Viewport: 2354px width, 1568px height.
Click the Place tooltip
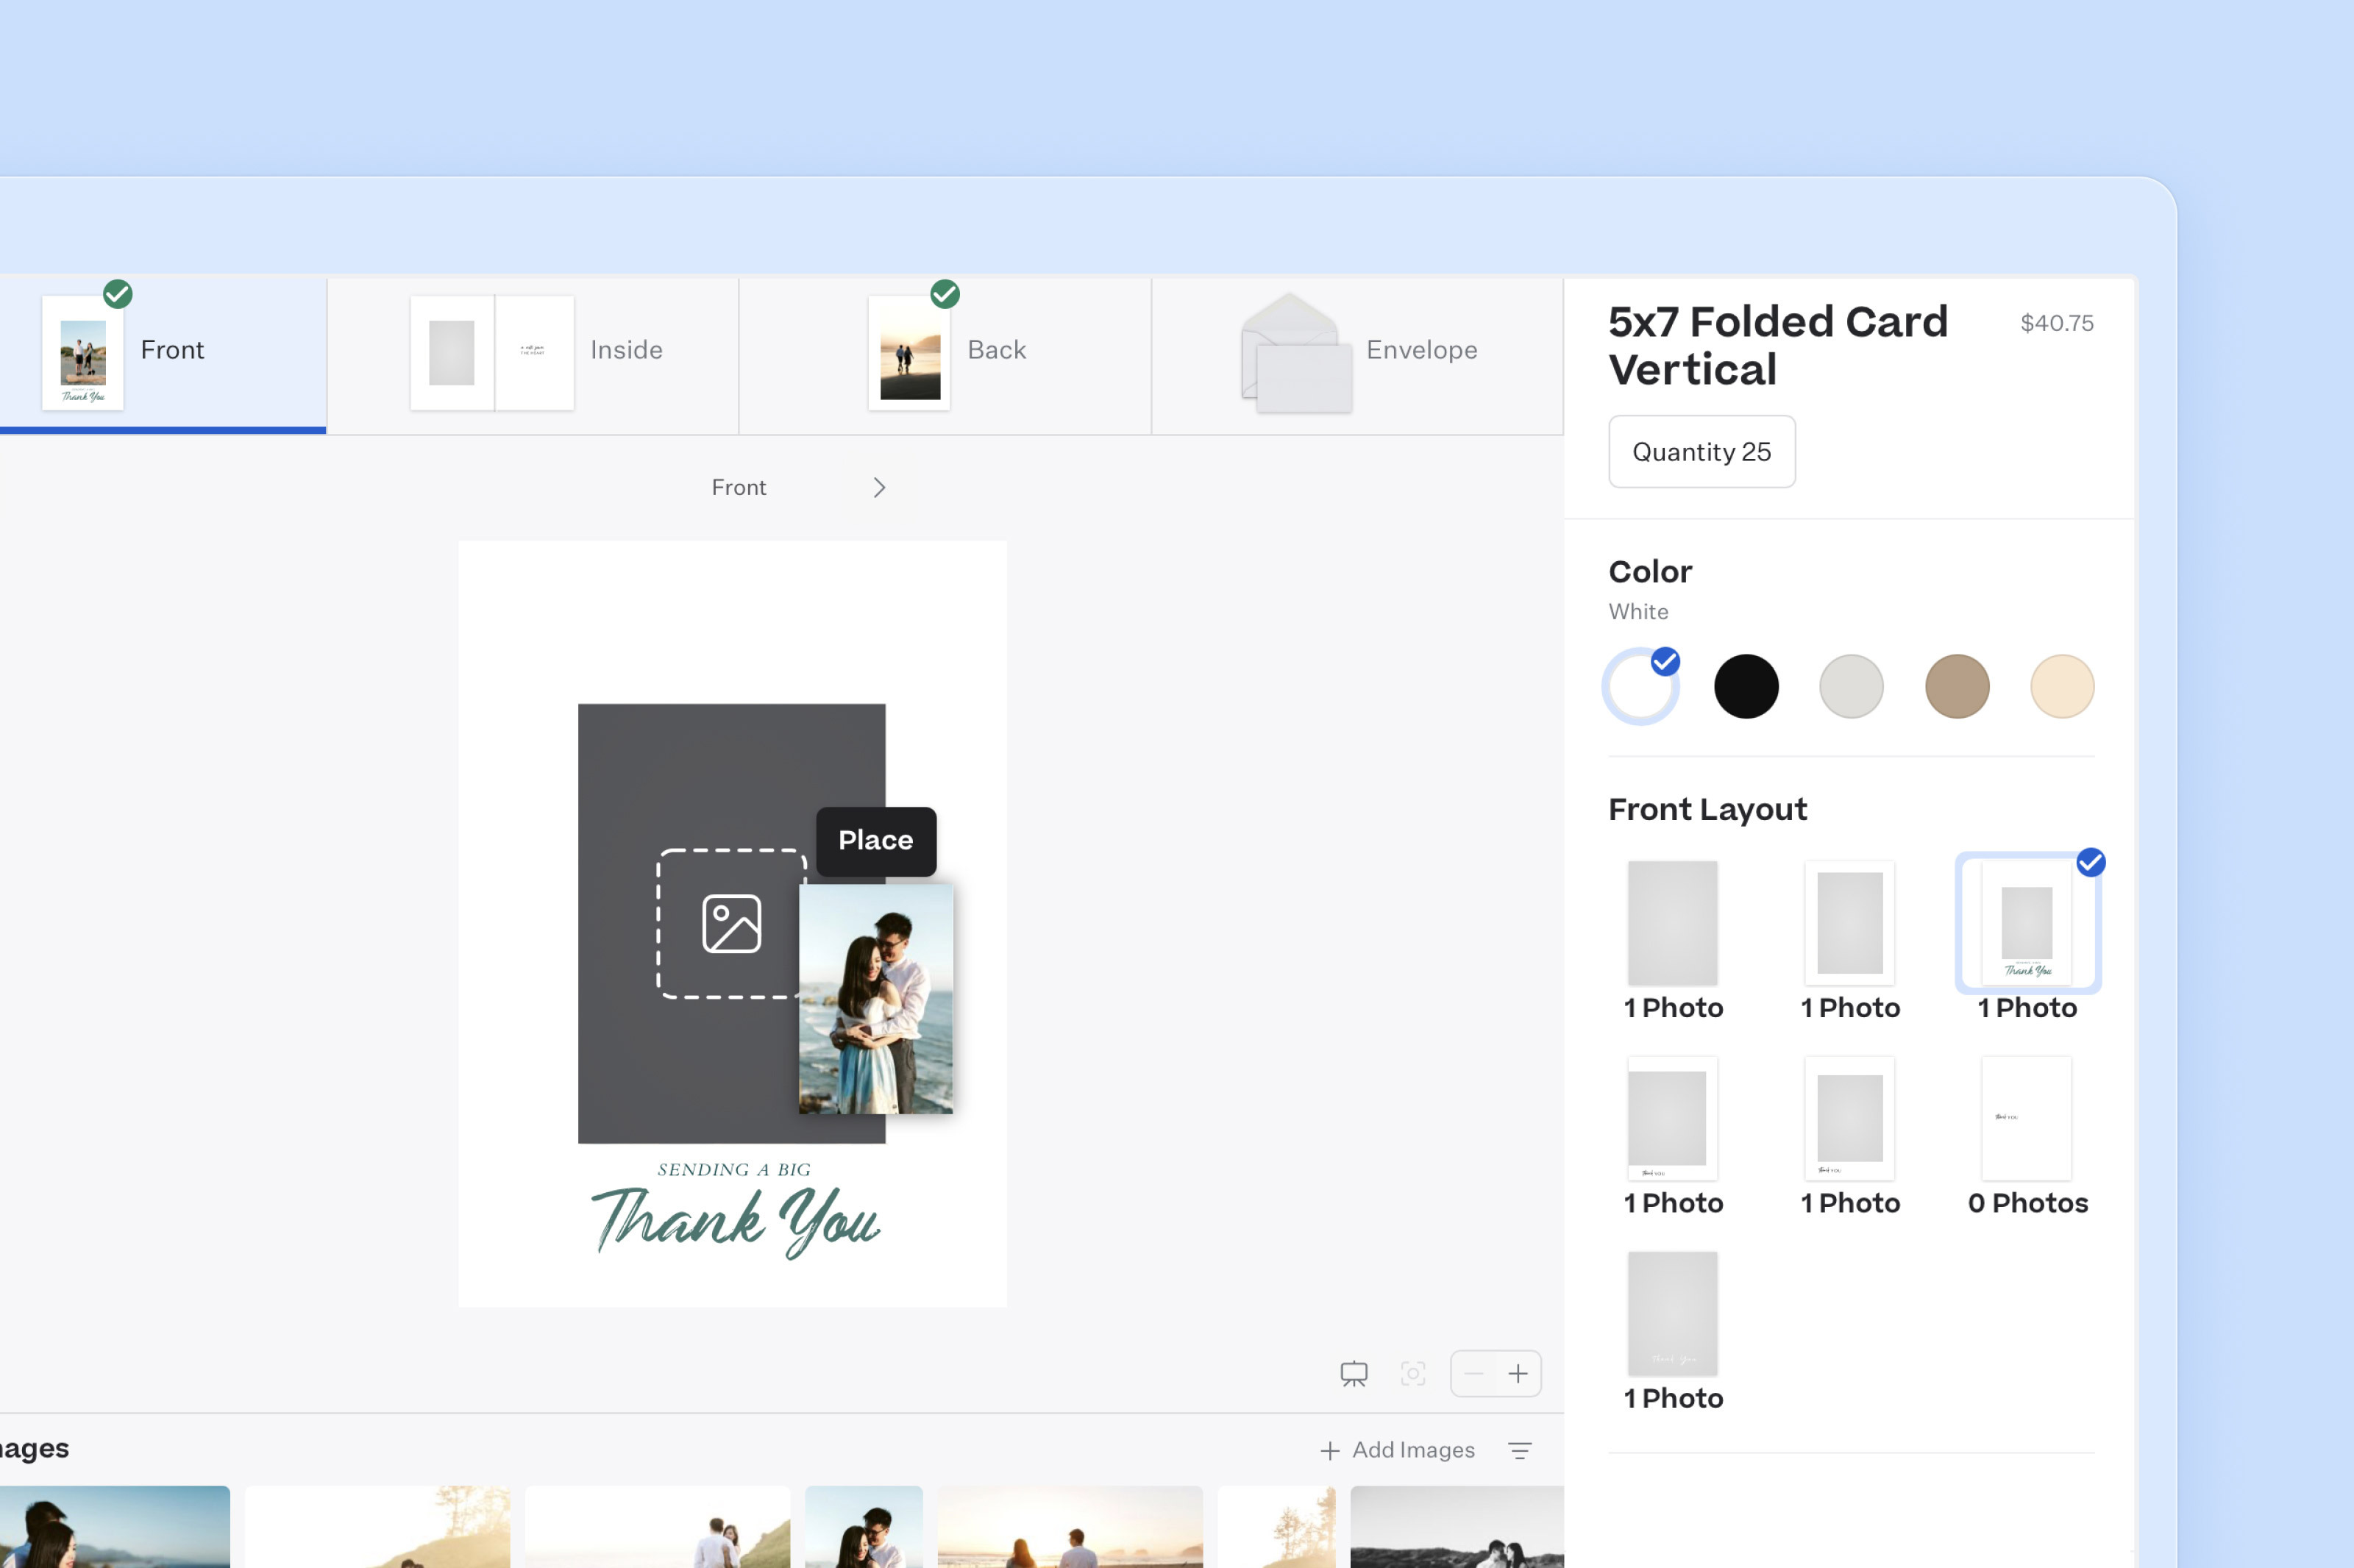click(x=876, y=841)
